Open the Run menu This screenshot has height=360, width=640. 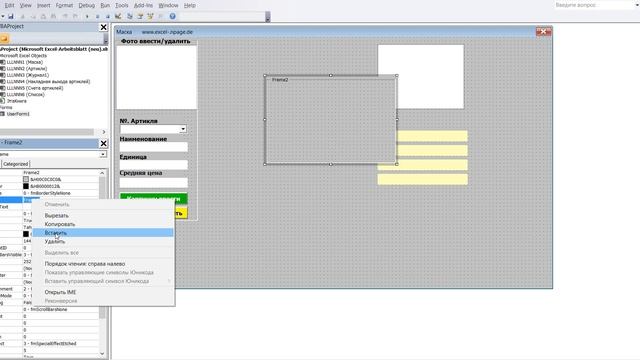pos(105,5)
